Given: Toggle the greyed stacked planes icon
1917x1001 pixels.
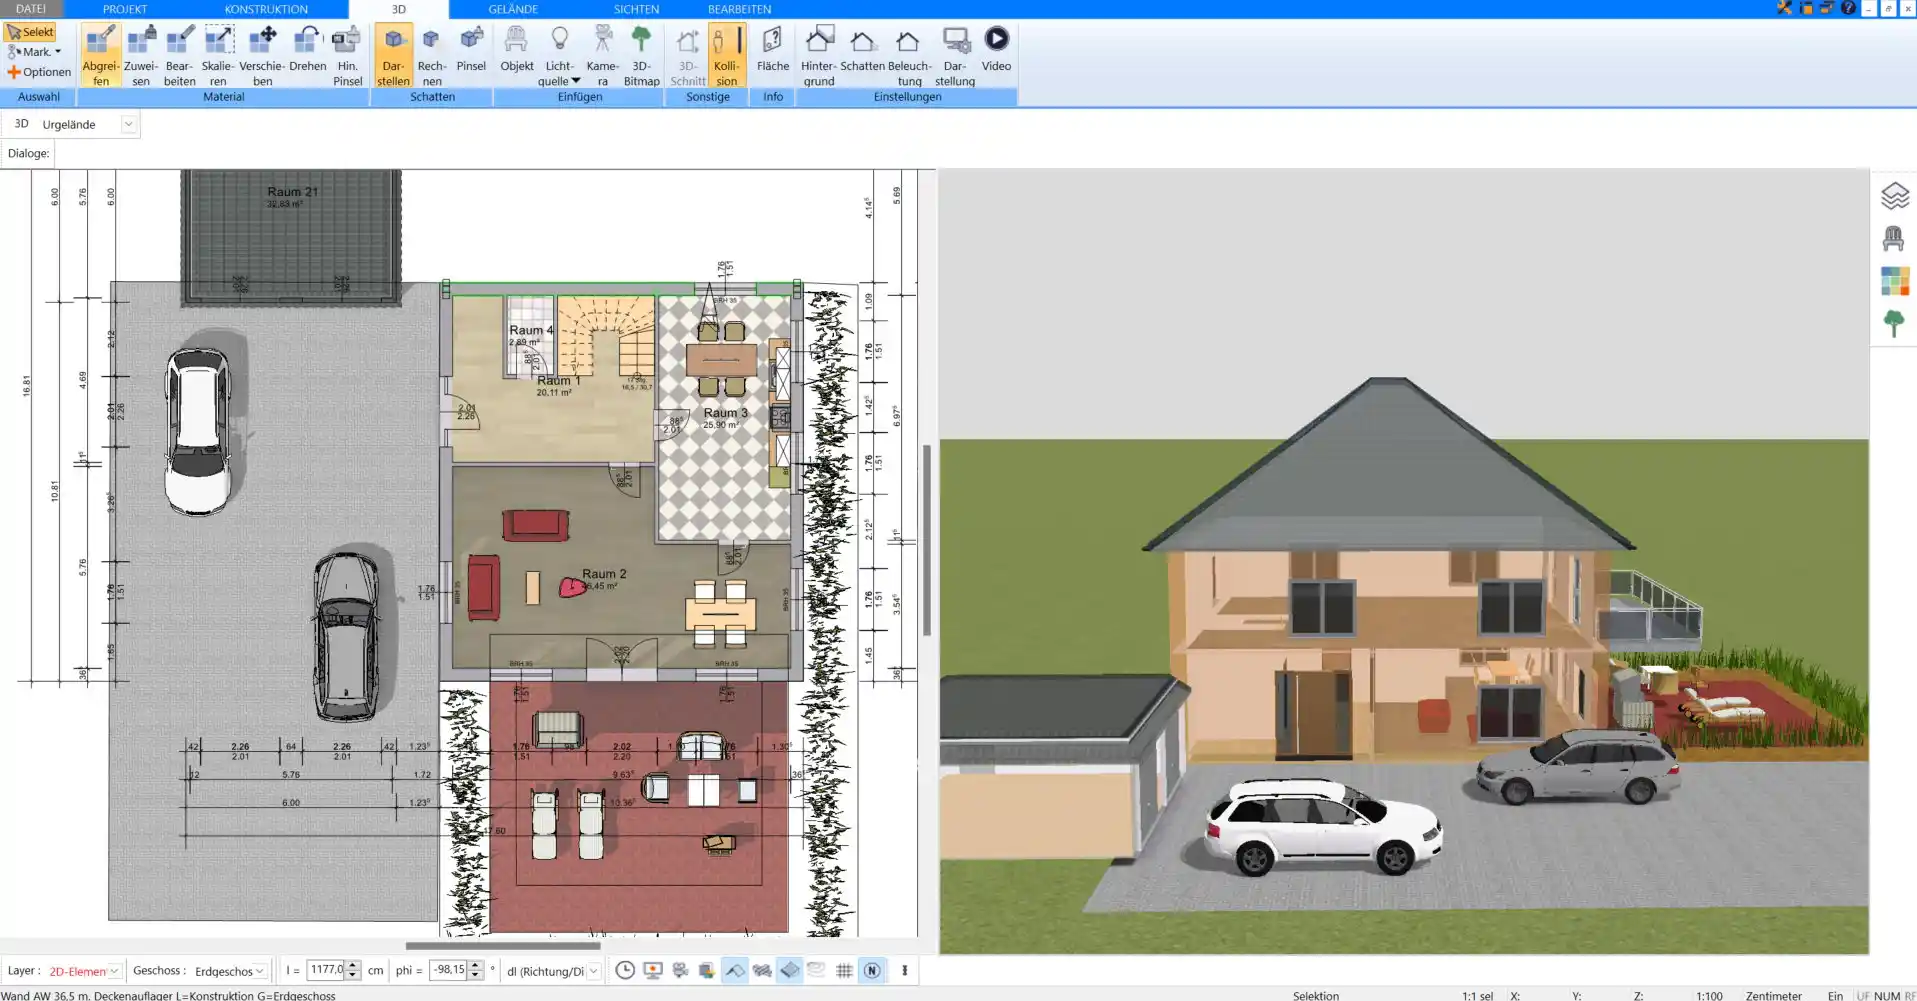Looking at the screenshot, I should pos(817,970).
